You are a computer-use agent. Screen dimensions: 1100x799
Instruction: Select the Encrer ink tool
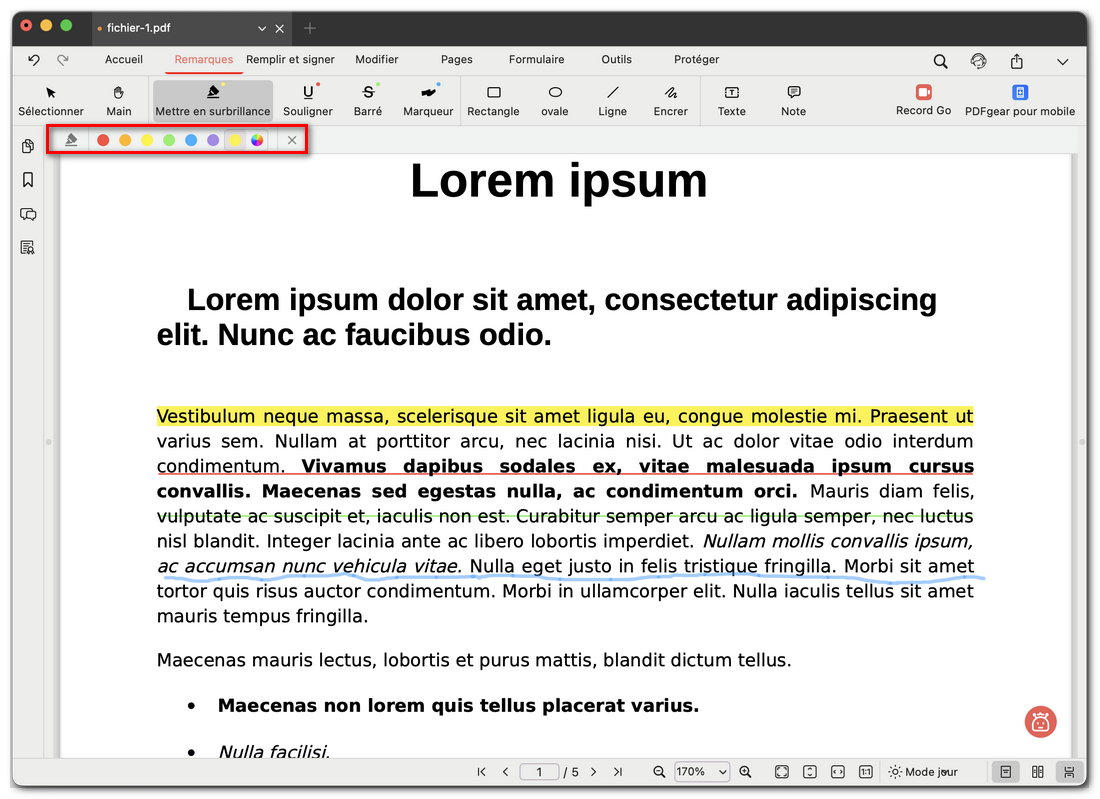tap(670, 101)
